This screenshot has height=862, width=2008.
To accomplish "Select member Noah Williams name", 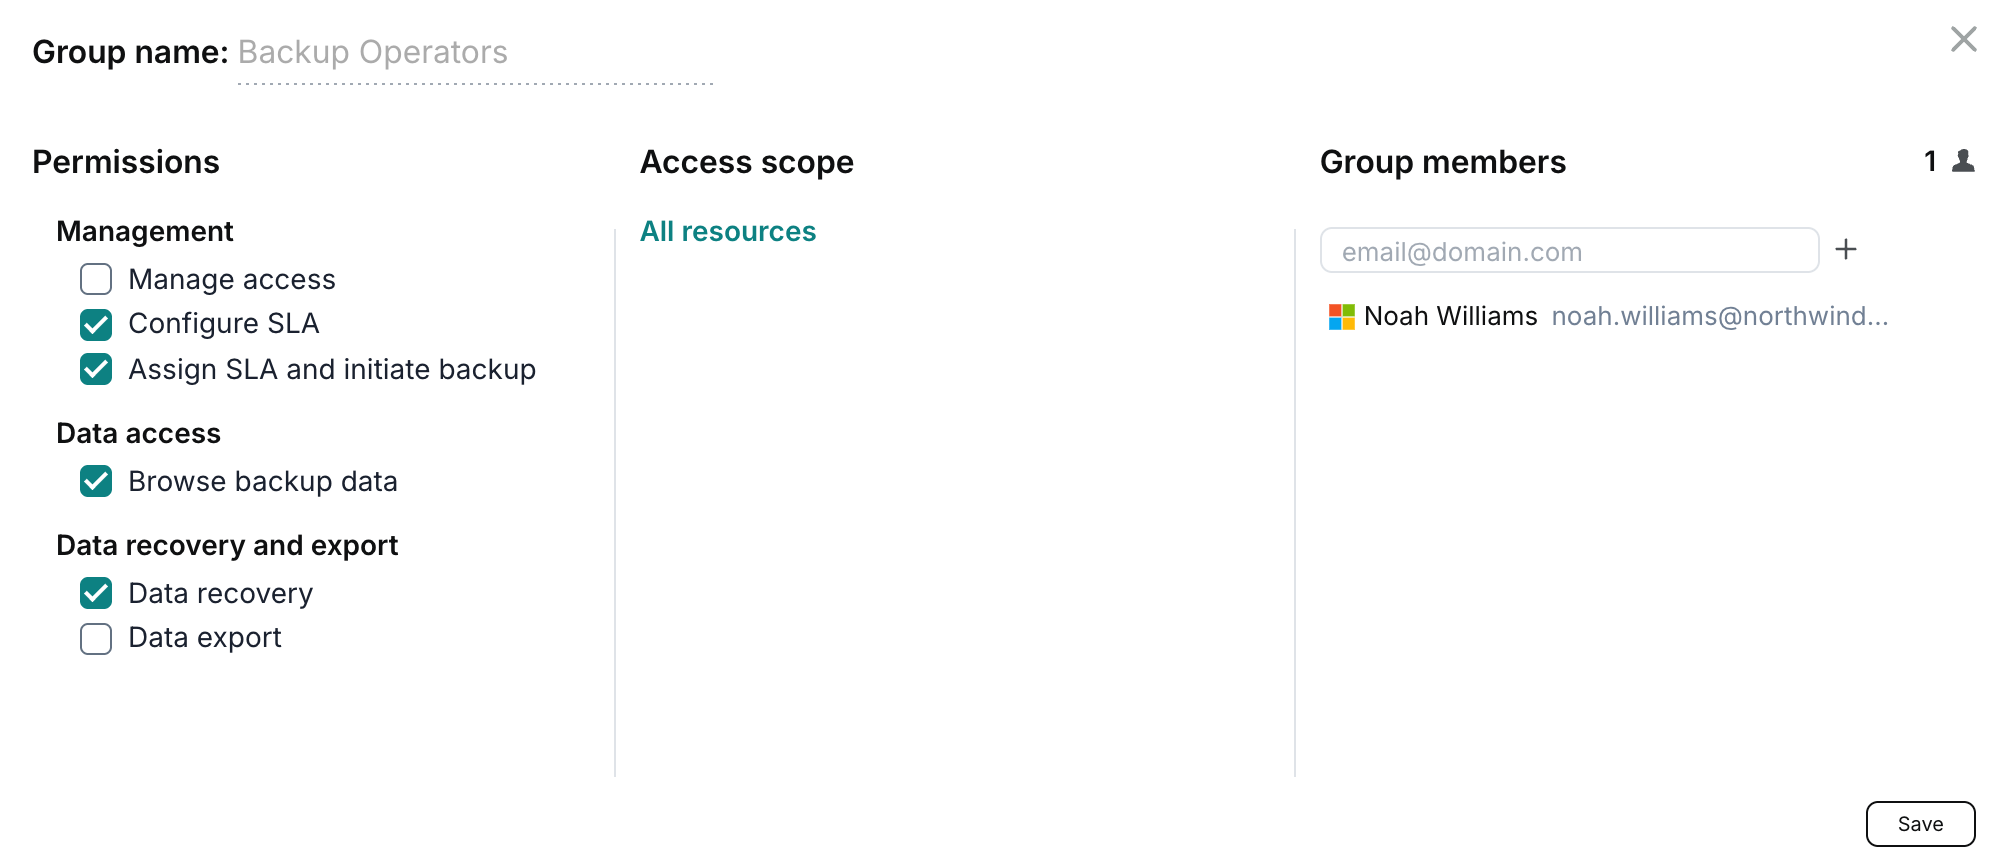I will pyautogui.click(x=1450, y=316).
